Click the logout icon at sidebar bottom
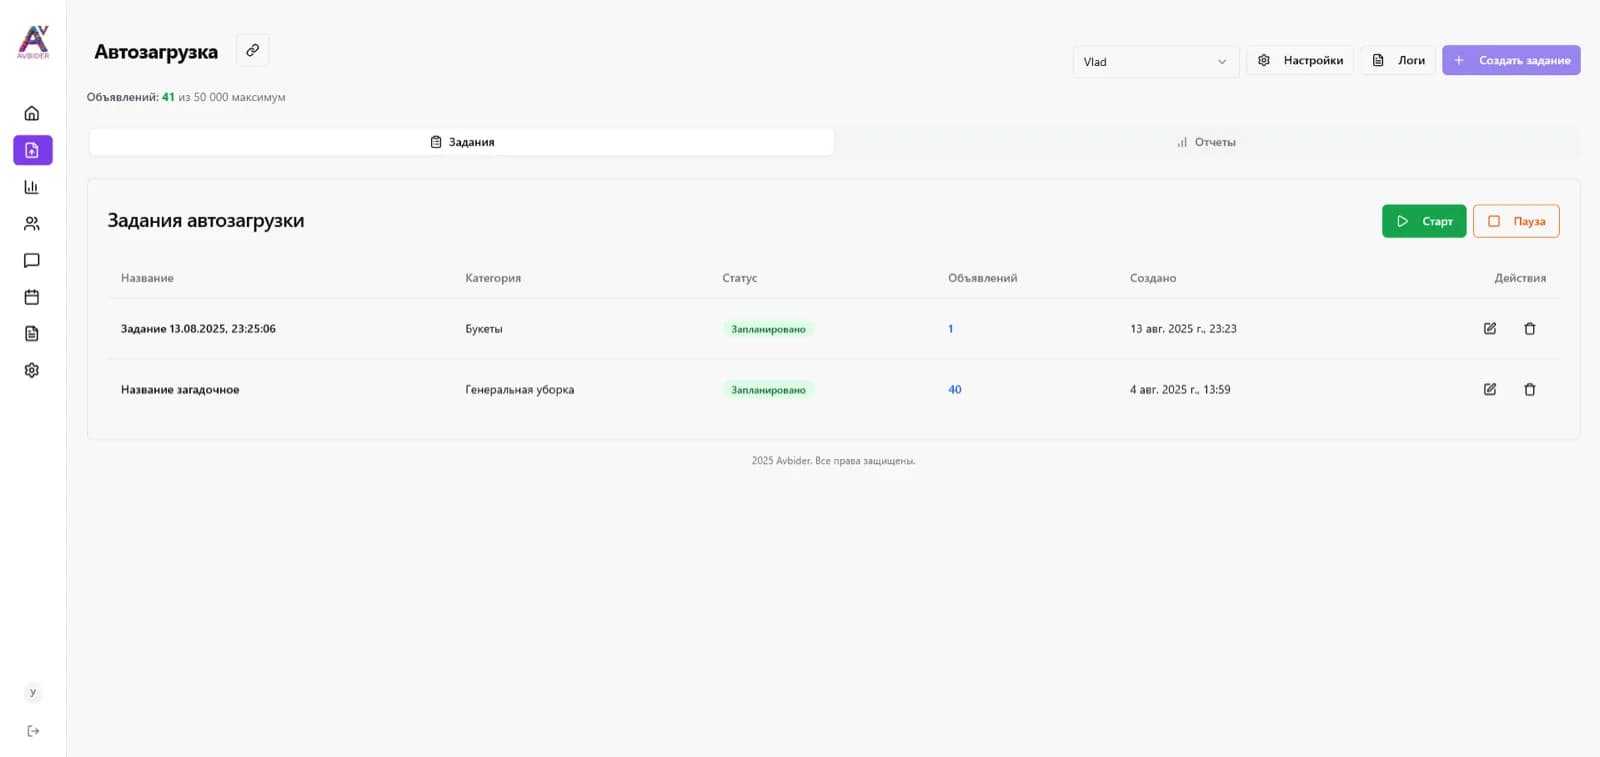Image resolution: width=1600 pixels, height=757 pixels. click(x=33, y=731)
